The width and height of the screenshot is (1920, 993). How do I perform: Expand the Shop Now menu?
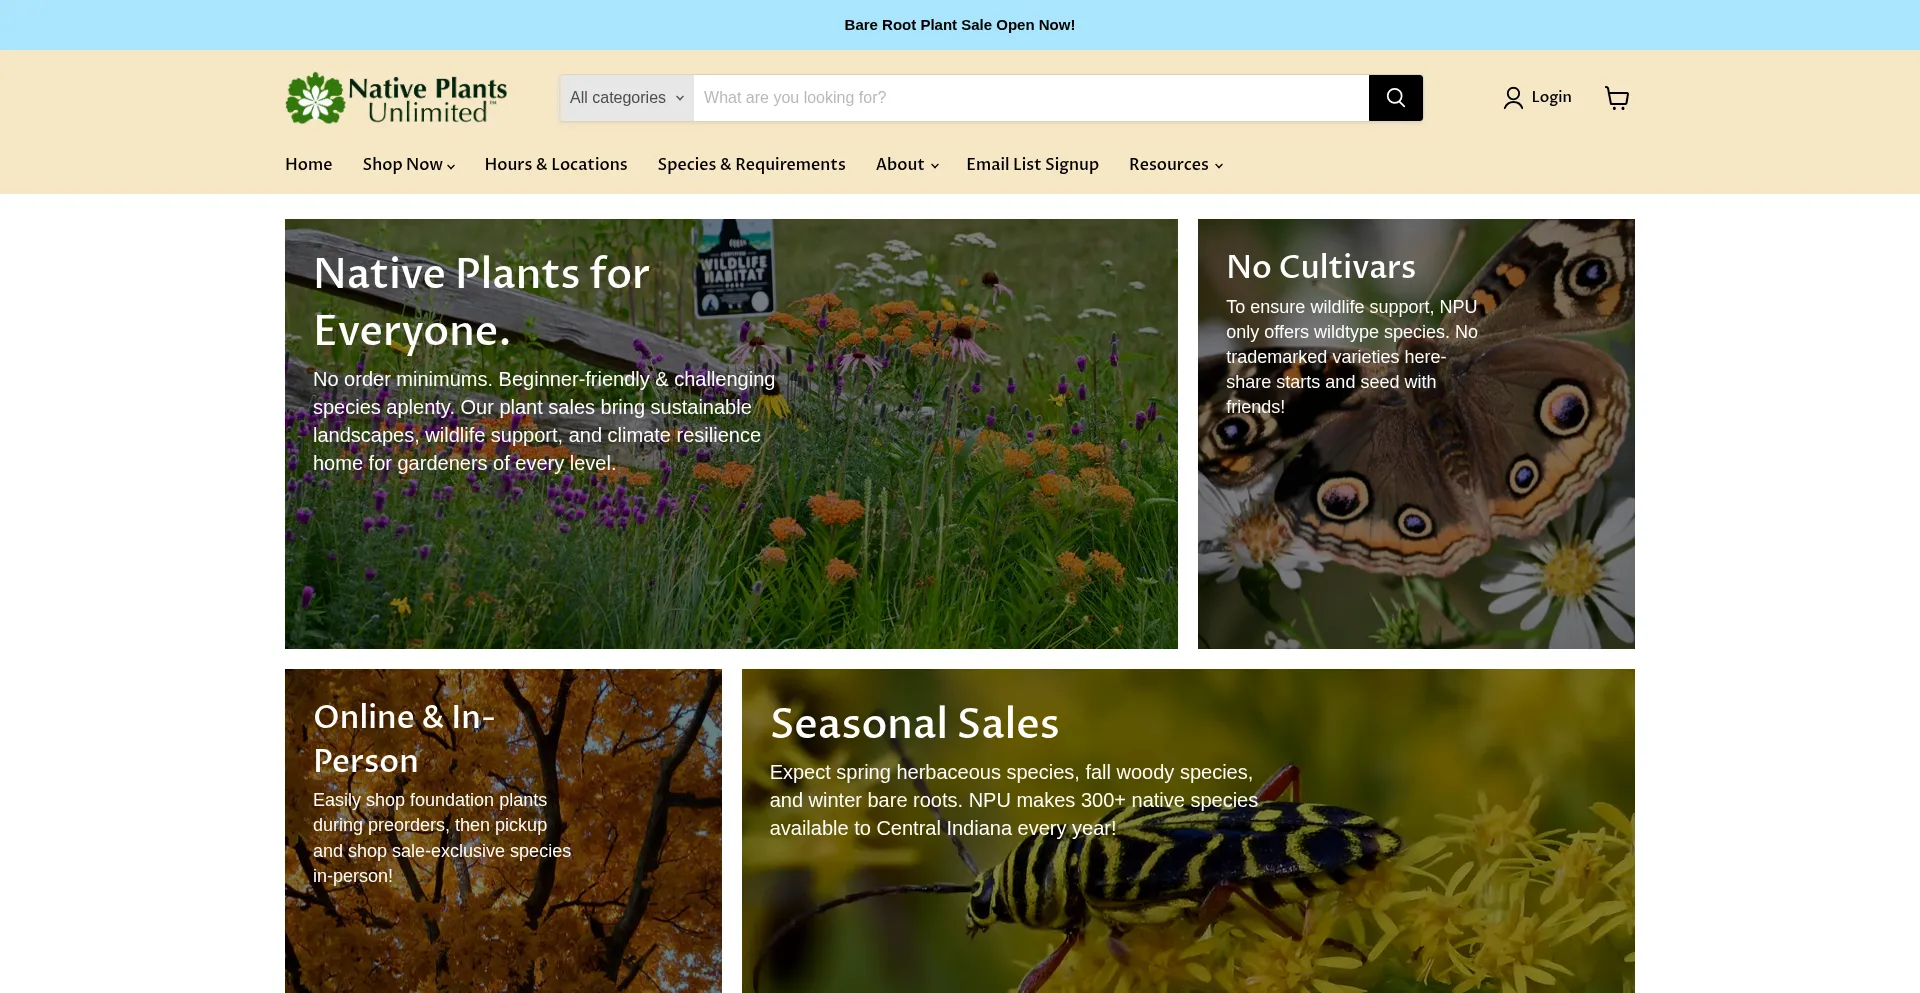(407, 164)
